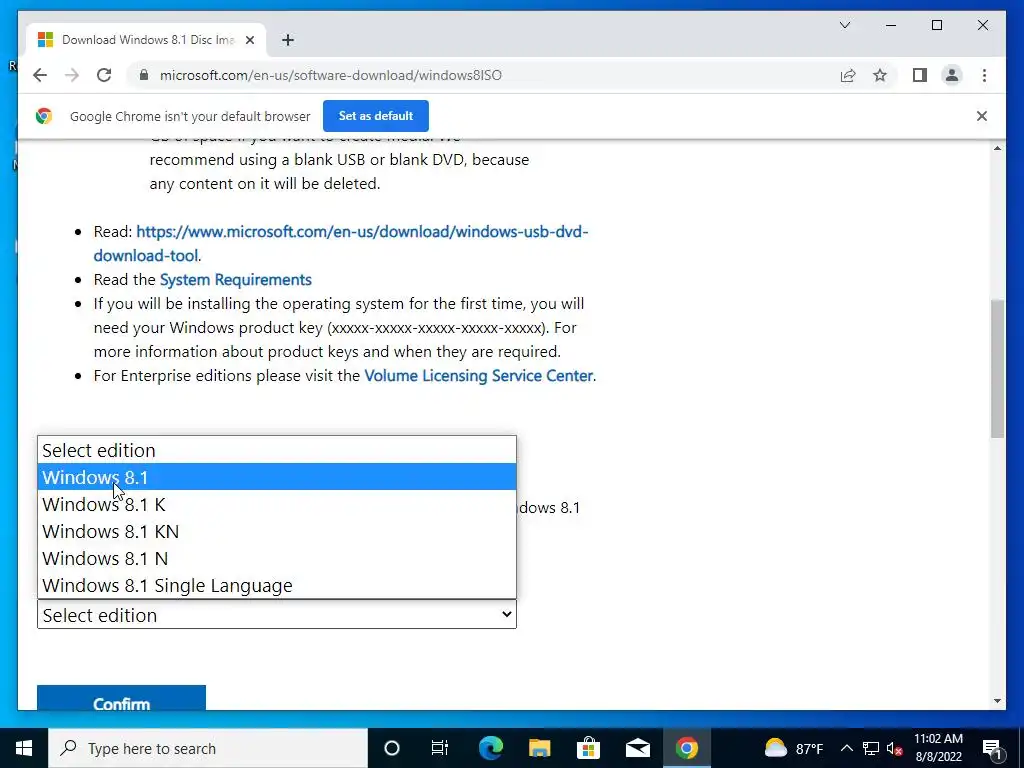Click the Chrome taskbar icon

pos(686,748)
